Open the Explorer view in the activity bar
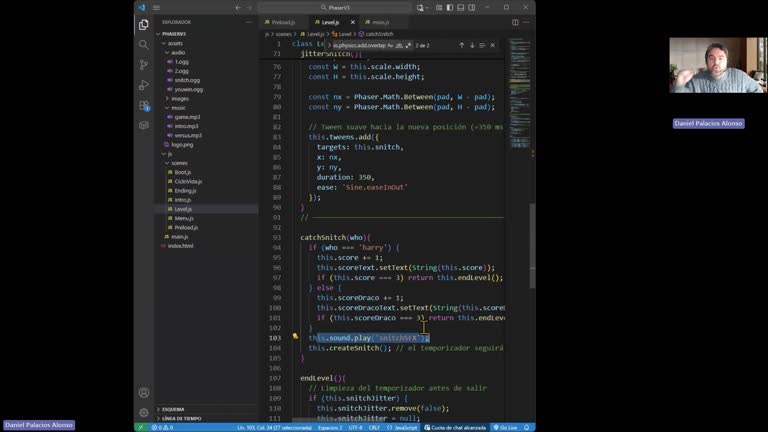Viewport: 768px width, 432px height. 144,24
